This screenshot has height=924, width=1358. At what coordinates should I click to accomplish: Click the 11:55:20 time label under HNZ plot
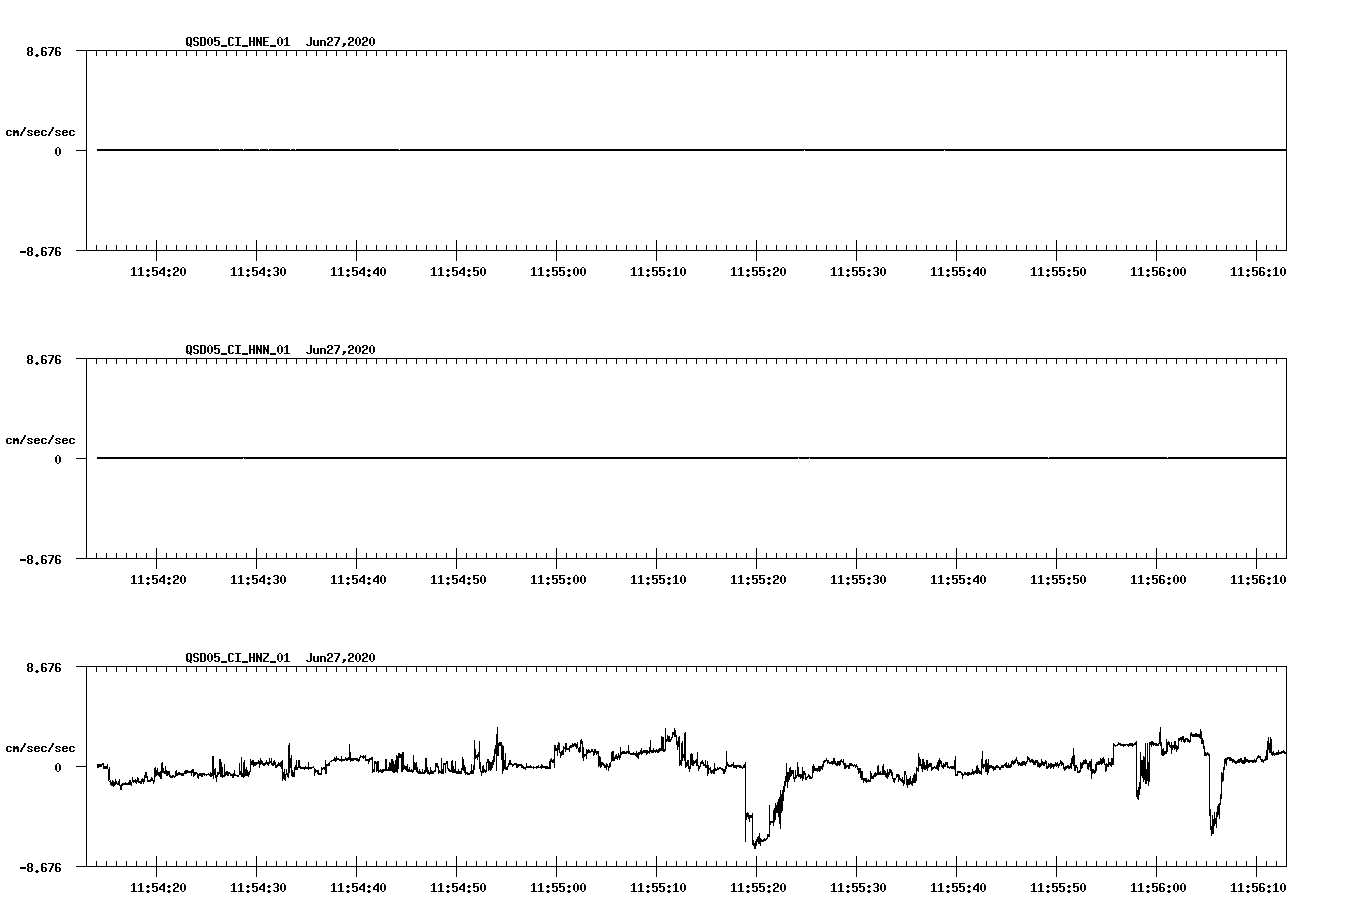(x=758, y=888)
